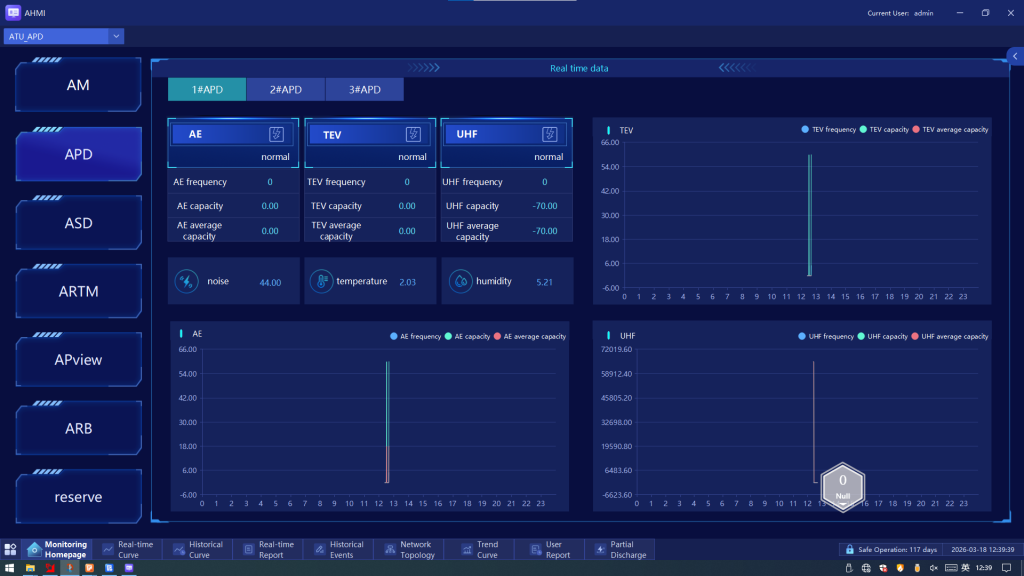1024x576 pixels.
Task: Toggle TEV frequency series in TEV legend
Action: click(x=828, y=130)
